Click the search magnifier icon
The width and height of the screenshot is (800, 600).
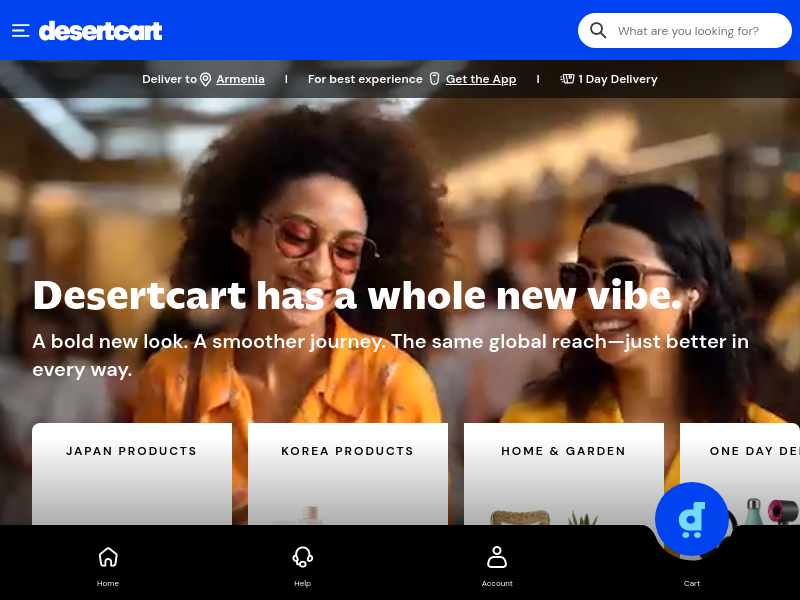pos(598,31)
